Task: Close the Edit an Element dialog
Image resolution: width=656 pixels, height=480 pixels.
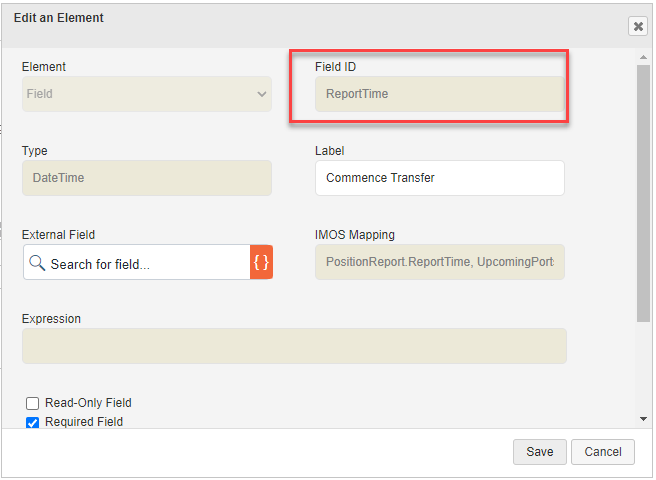Action: tap(637, 27)
